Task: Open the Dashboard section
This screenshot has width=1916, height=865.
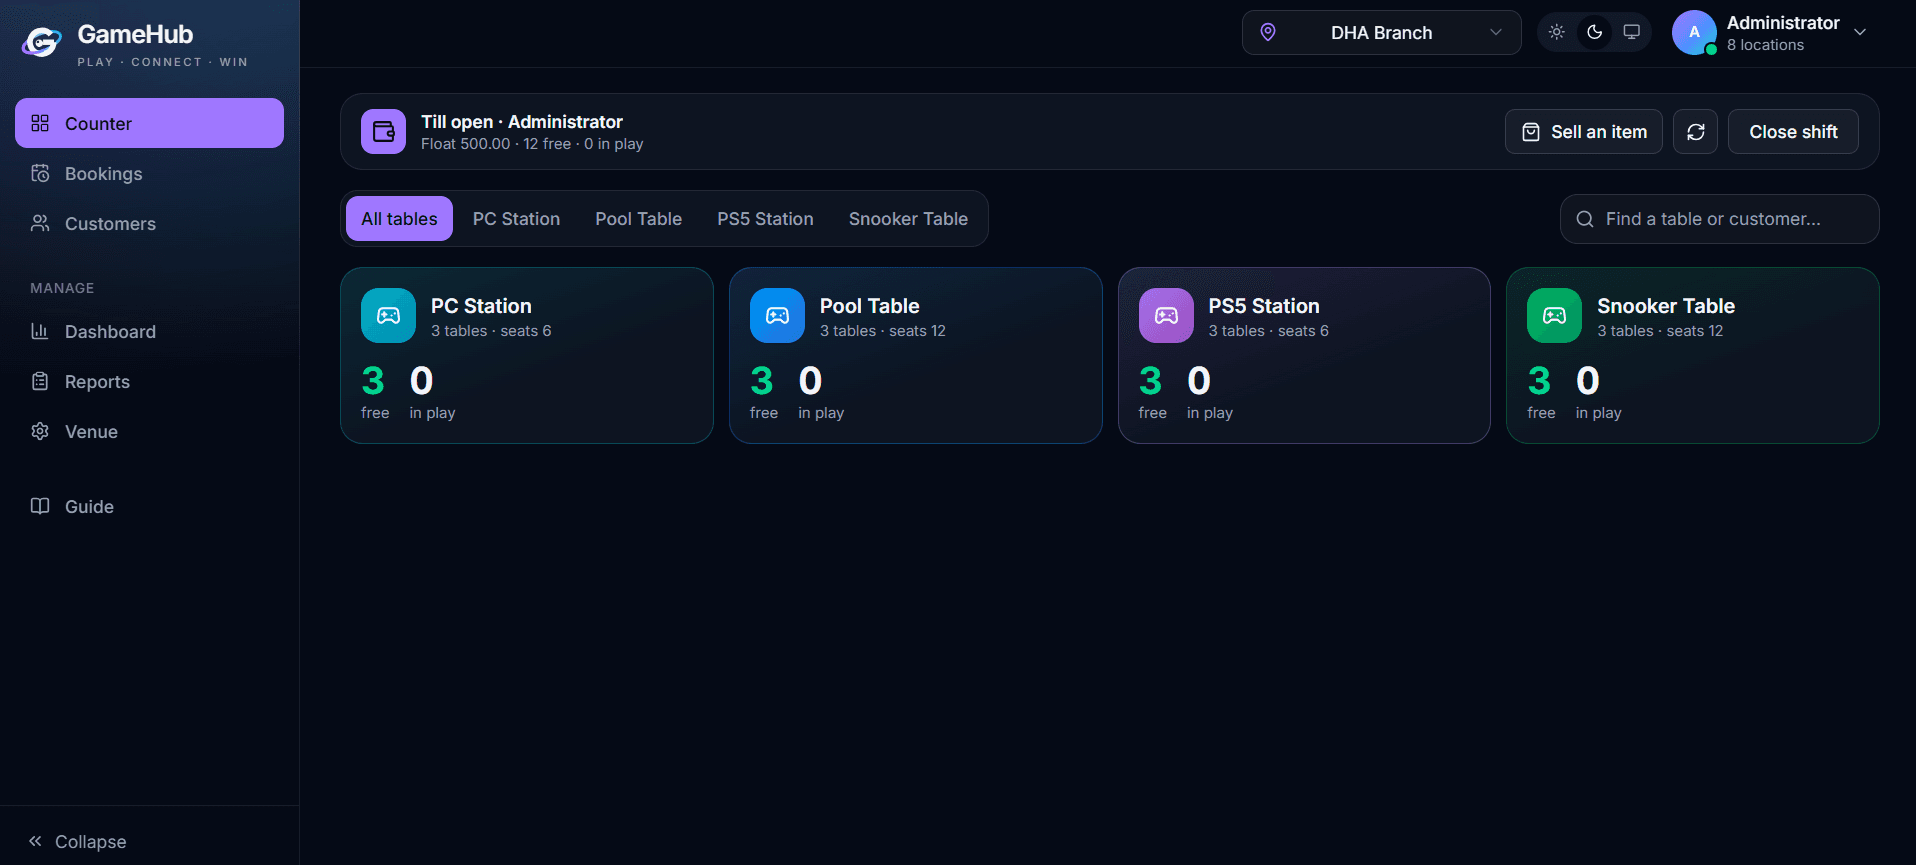Action: (x=149, y=331)
